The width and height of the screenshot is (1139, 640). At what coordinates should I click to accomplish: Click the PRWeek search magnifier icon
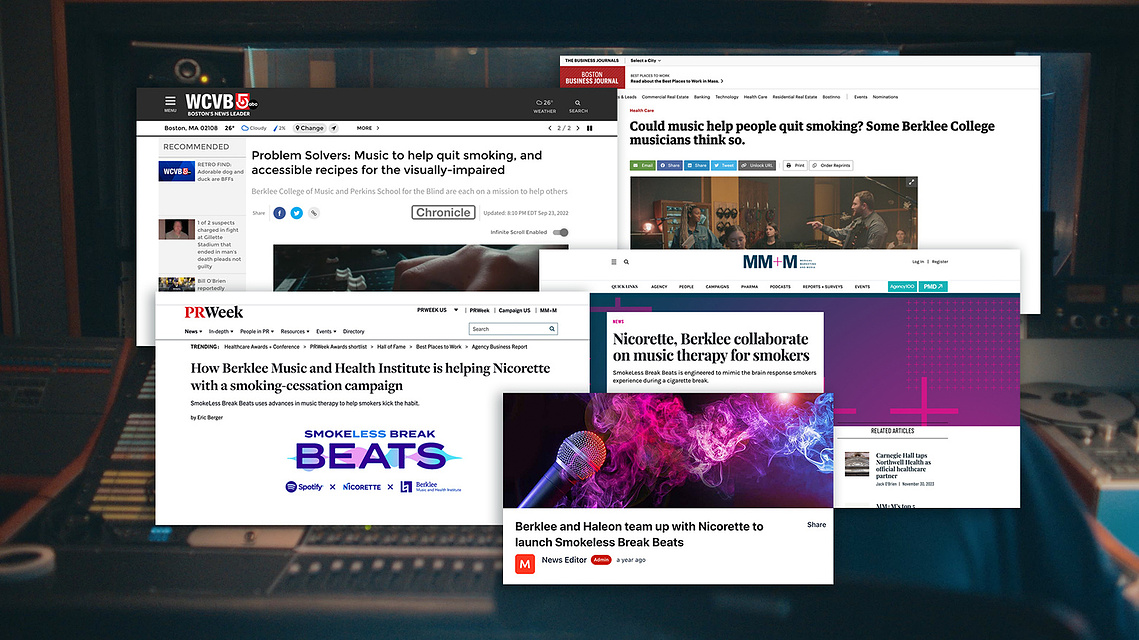point(552,329)
